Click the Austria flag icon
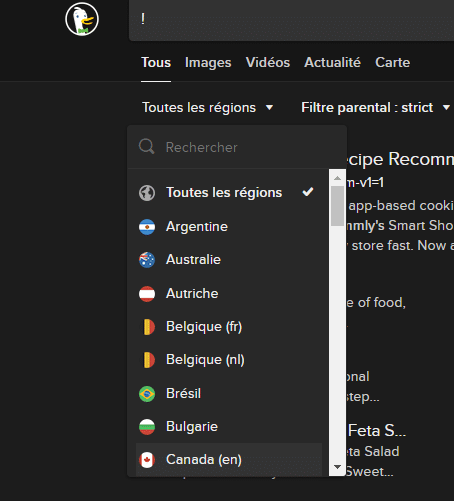The height and width of the screenshot is (501, 454). (147, 294)
